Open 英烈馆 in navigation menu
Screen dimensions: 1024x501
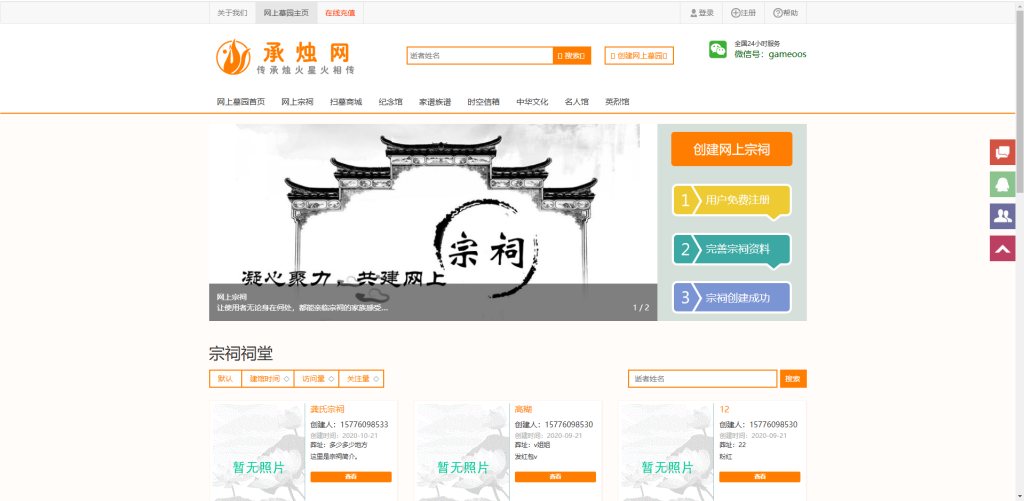click(617, 102)
